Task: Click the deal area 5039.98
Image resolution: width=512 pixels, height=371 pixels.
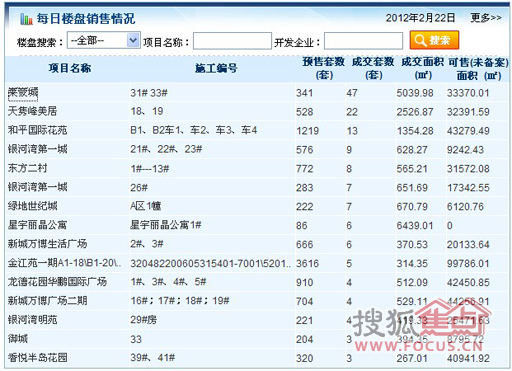Action: (415, 93)
